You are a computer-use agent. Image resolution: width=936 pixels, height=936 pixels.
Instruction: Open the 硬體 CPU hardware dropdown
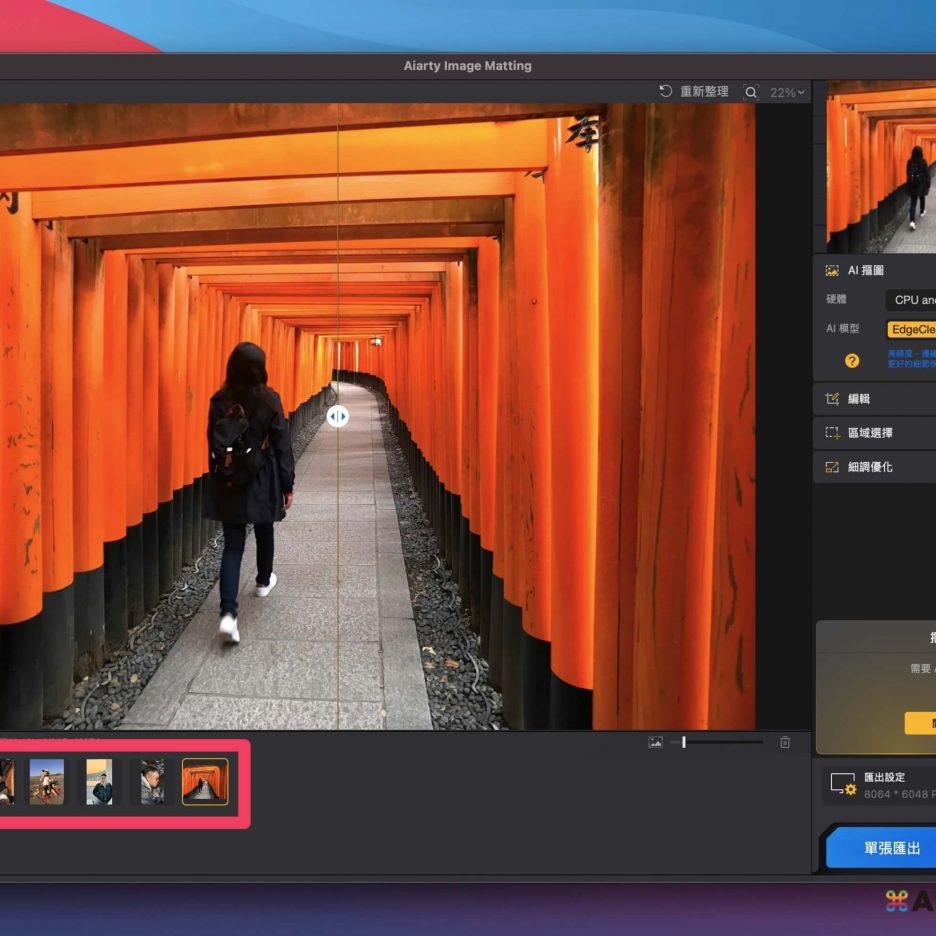tap(910, 300)
